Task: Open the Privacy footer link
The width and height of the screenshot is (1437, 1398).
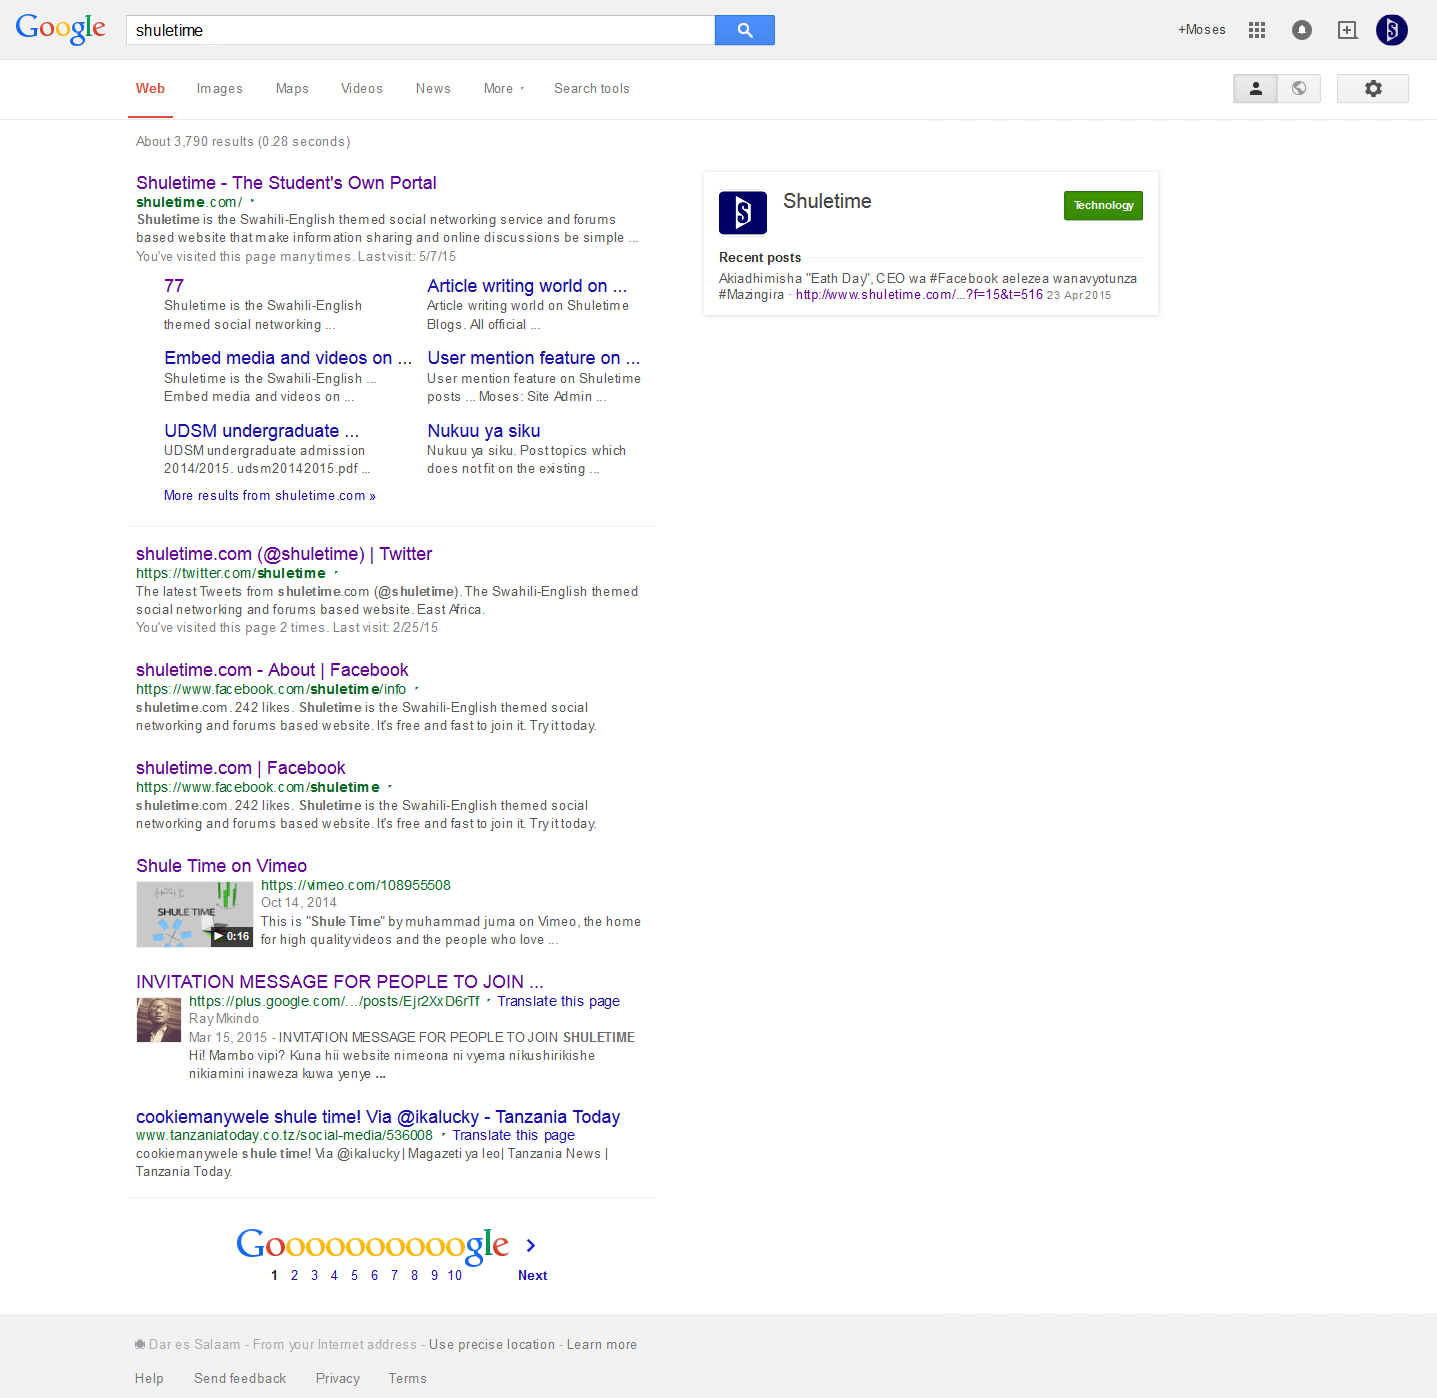Action: (338, 1378)
